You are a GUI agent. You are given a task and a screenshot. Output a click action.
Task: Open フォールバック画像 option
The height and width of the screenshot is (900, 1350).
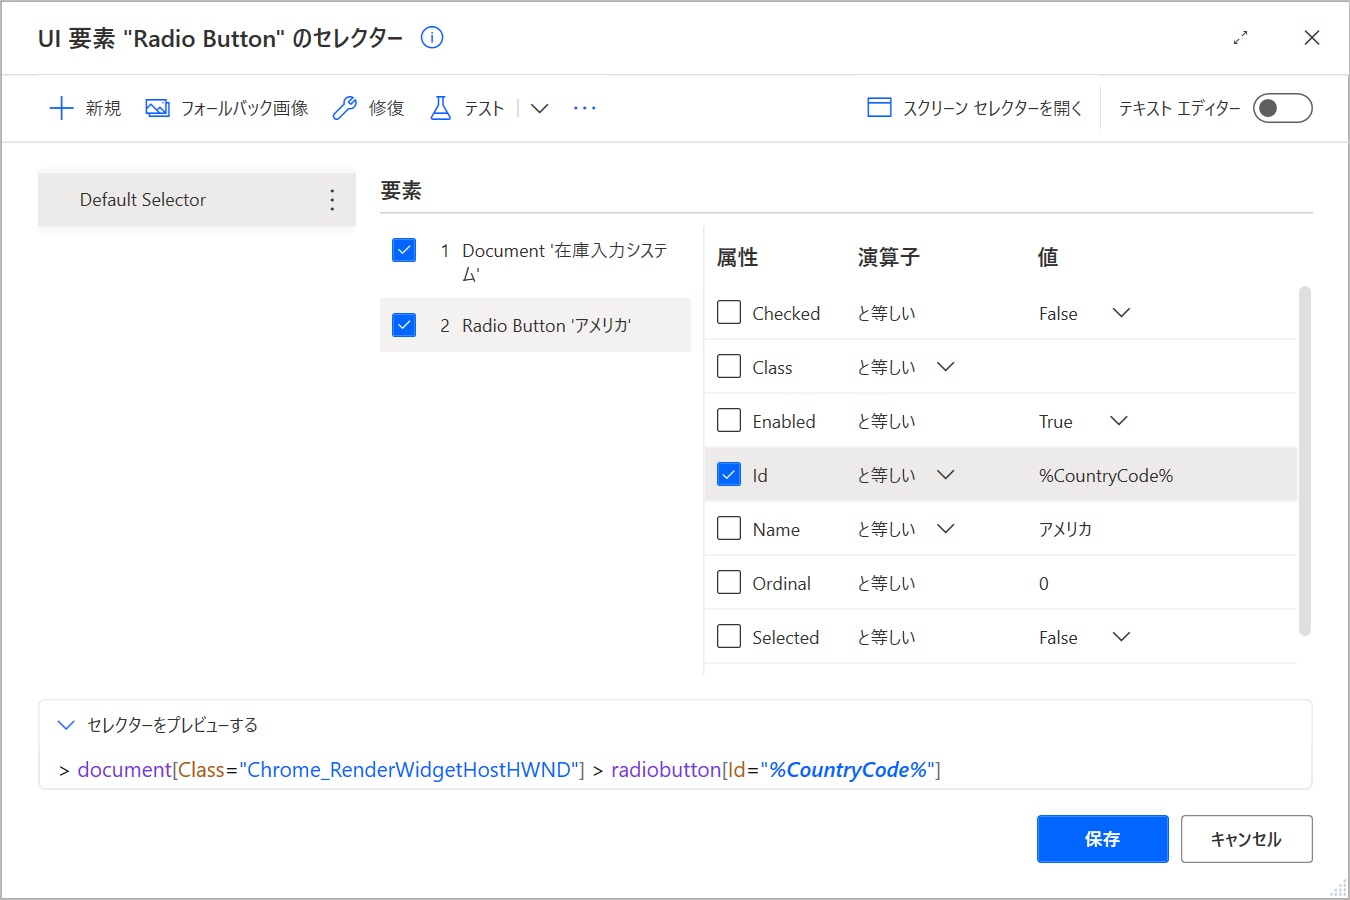pyautogui.click(x=227, y=108)
